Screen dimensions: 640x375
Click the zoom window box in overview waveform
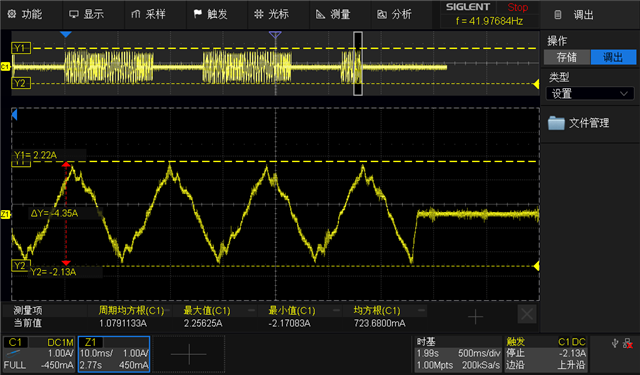point(358,64)
